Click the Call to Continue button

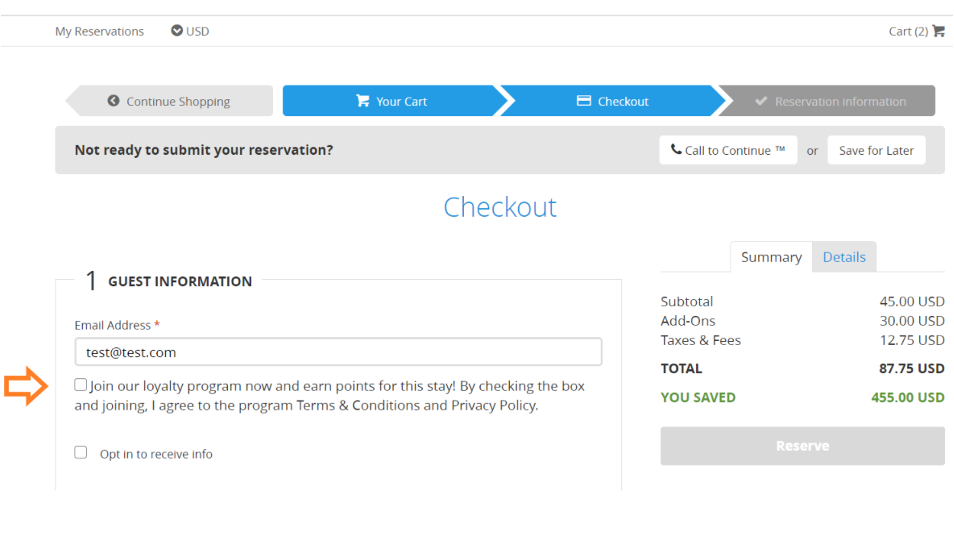(x=728, y=150)
